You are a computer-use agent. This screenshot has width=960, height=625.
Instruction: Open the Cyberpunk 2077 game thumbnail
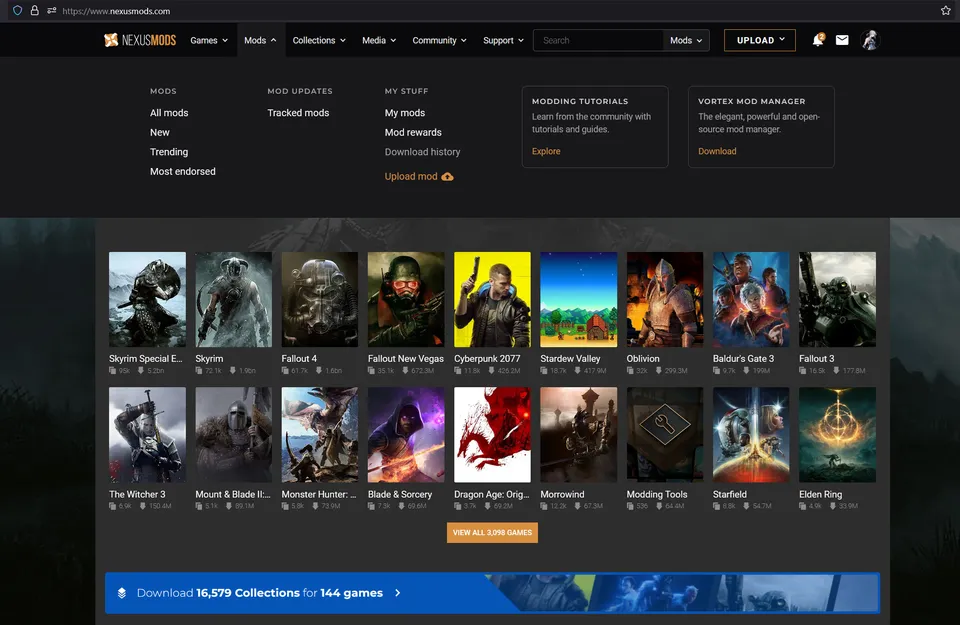492,299
